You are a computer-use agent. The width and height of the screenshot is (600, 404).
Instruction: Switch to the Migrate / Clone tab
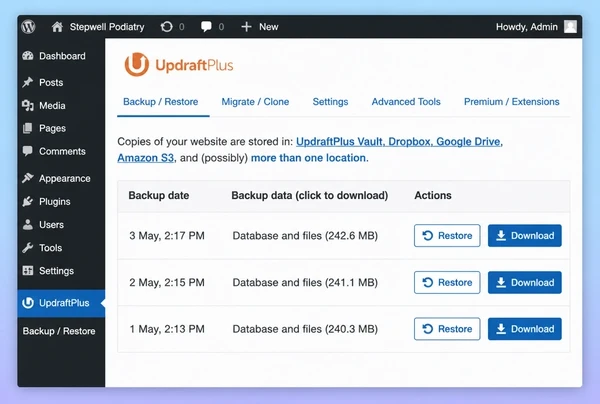click(x=255, y=102)
